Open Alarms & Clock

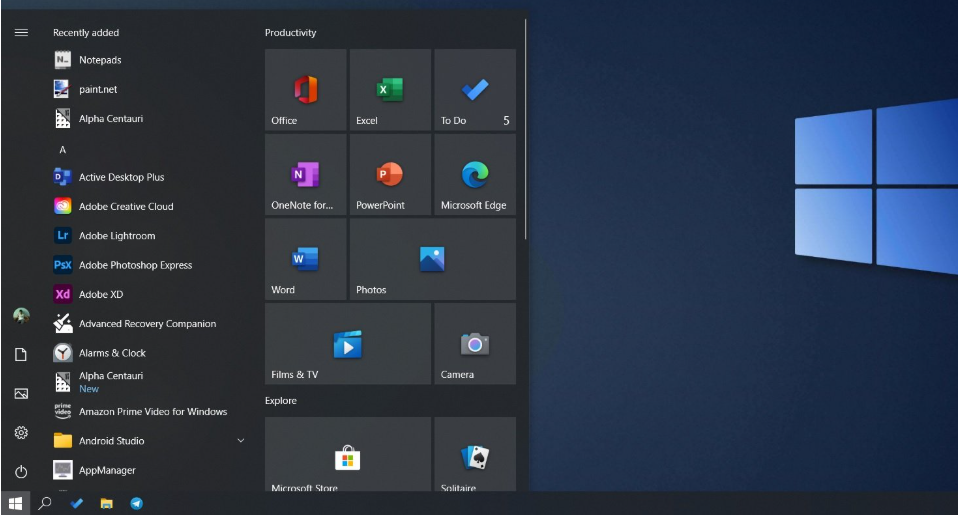(x=150, y=353)
